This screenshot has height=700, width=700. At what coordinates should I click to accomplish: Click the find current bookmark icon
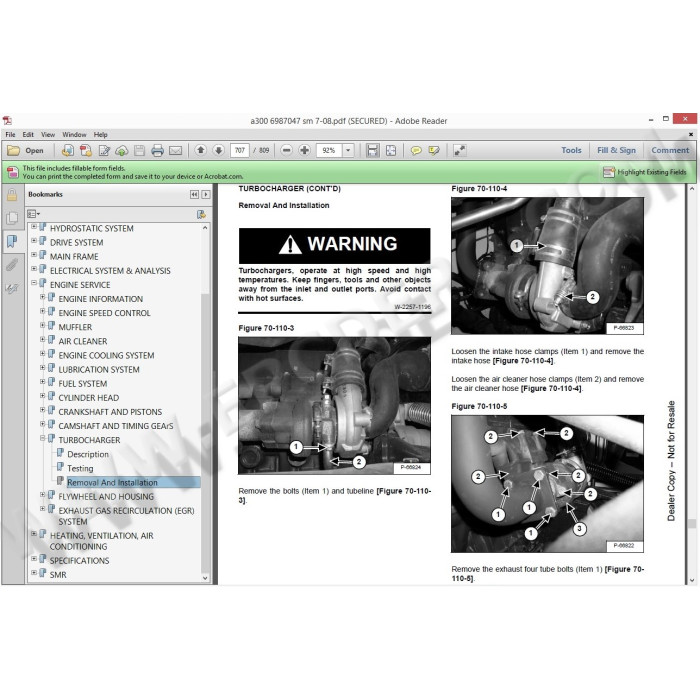click(201, 214)
